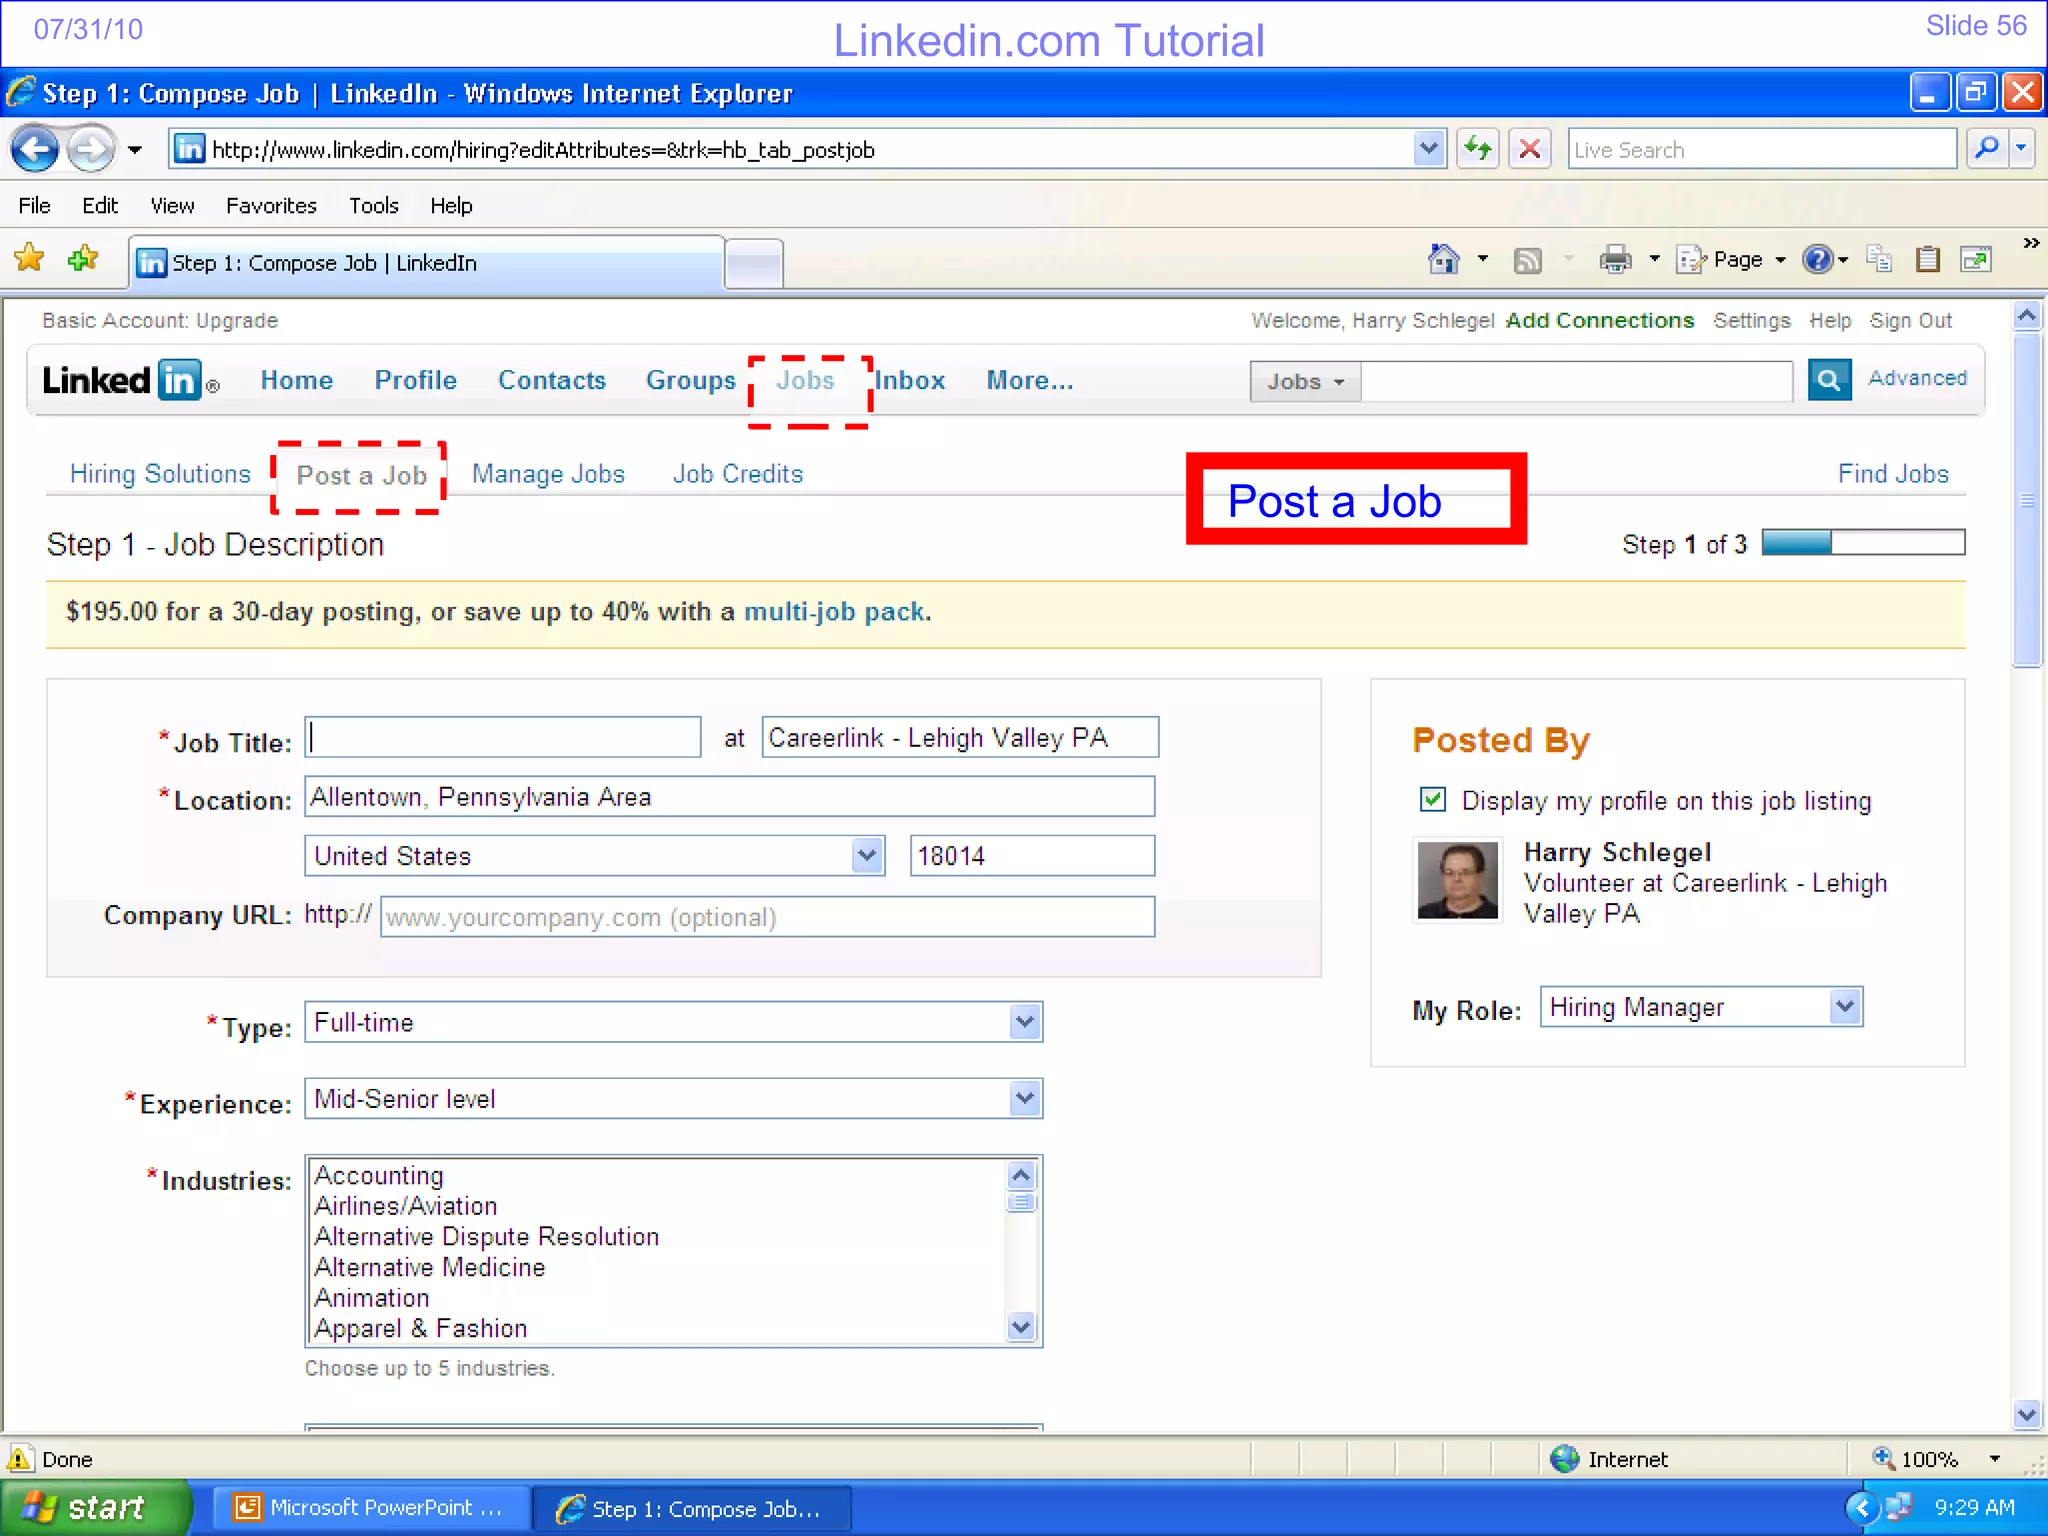Image resolution: width=2048 pixels, height=1536 pixels.
Task: Click the Print printer icon
Action: click(1614, 260)
